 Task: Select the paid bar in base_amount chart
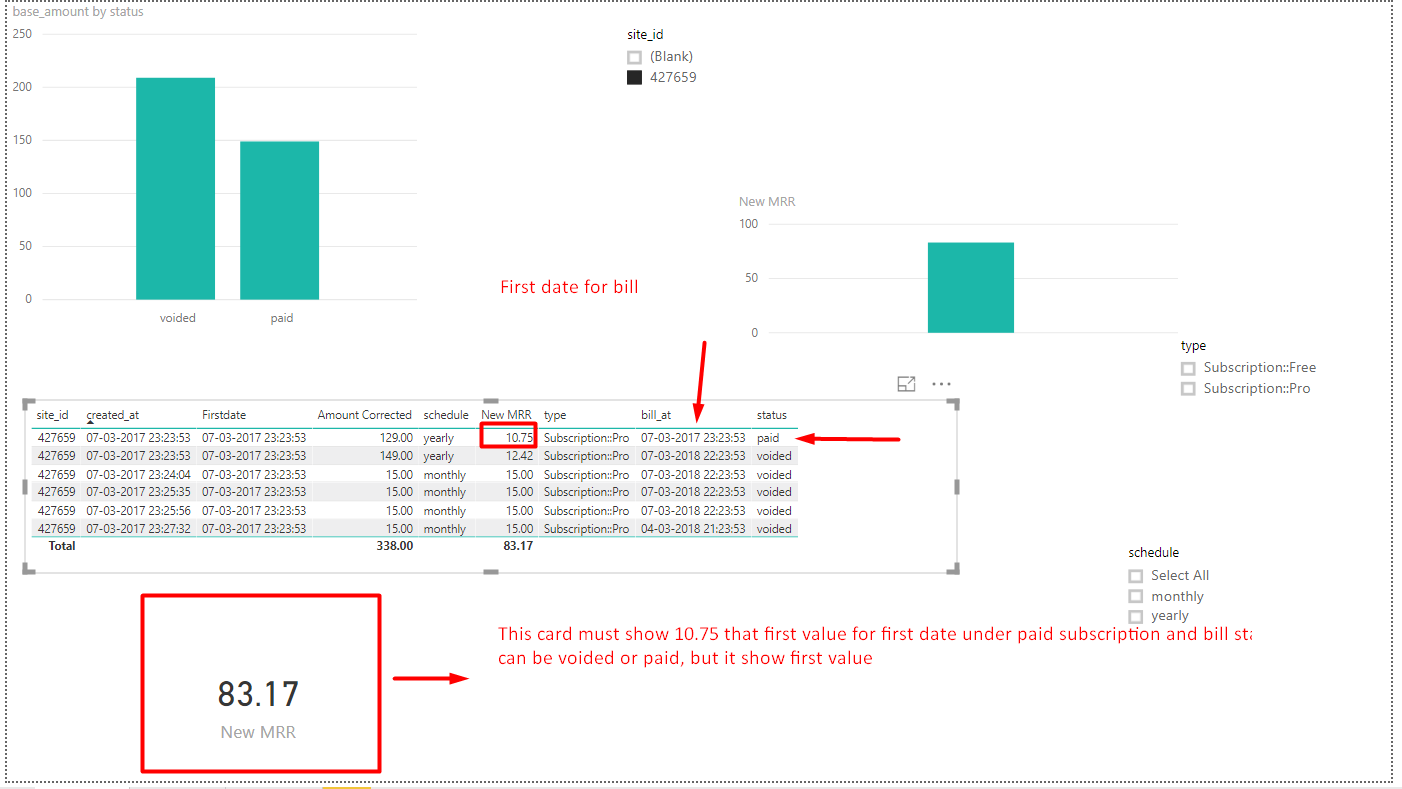tap(279, 221)
